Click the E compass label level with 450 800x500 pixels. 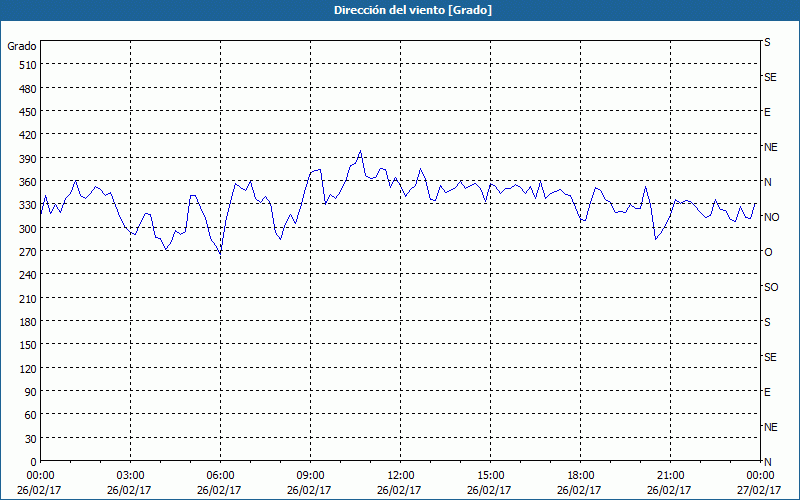coord(767,112)
